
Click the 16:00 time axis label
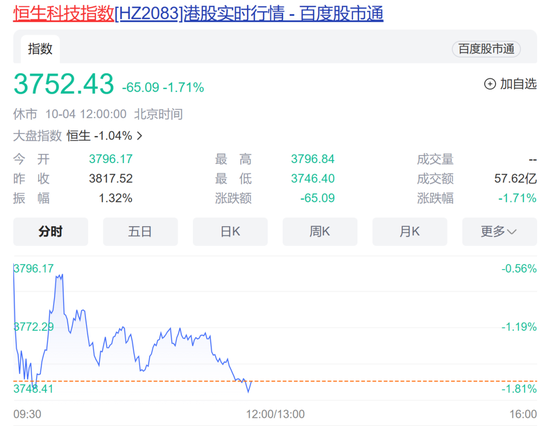[x=523, y=414]
